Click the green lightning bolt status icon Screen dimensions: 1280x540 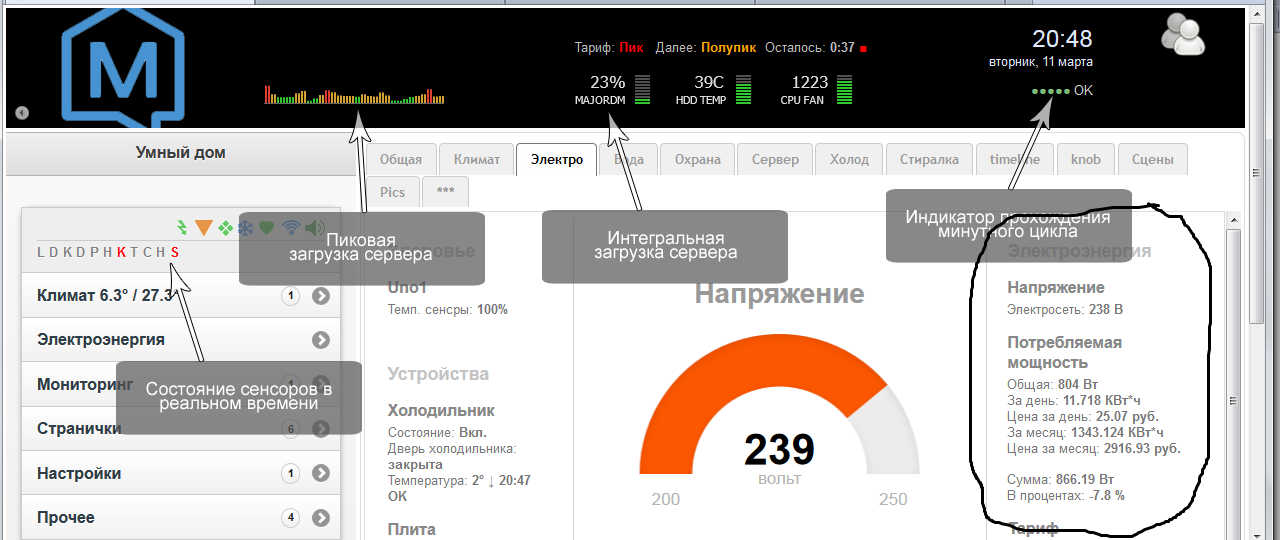point(181,228)
